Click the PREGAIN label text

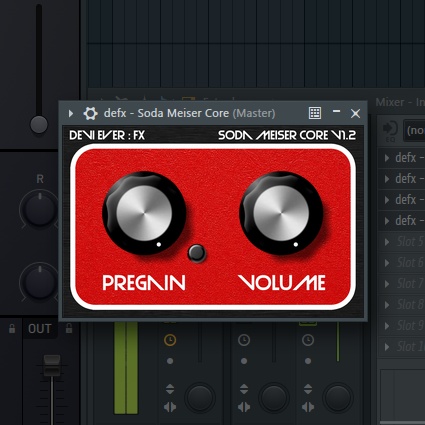point(144,283)
